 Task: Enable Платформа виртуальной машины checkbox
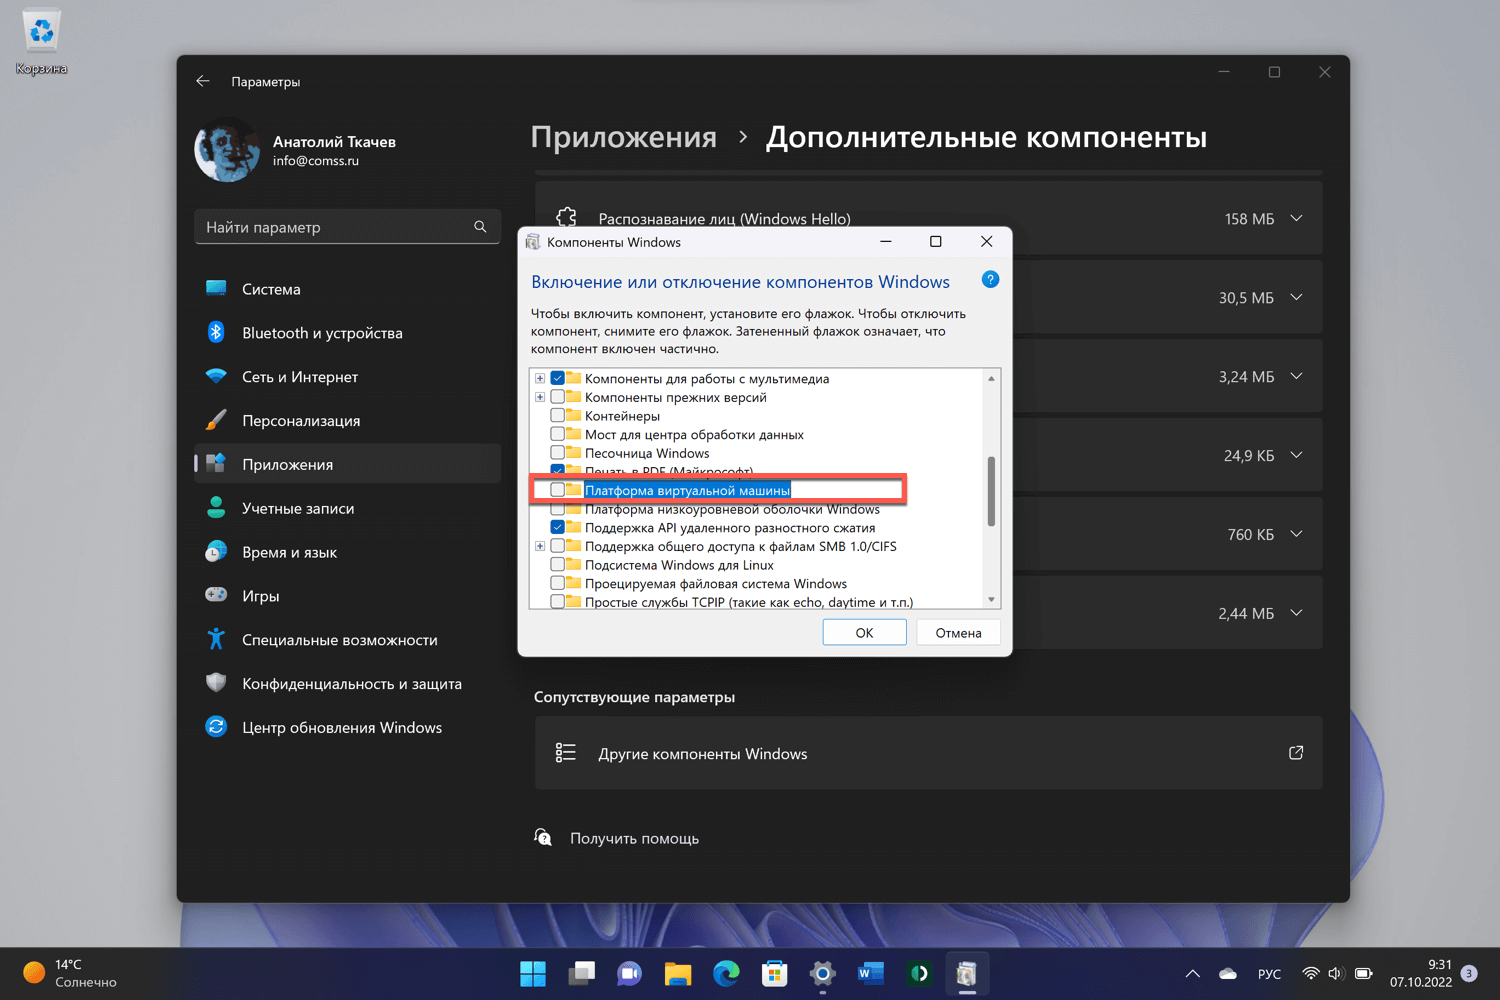(x=557, y=490)
